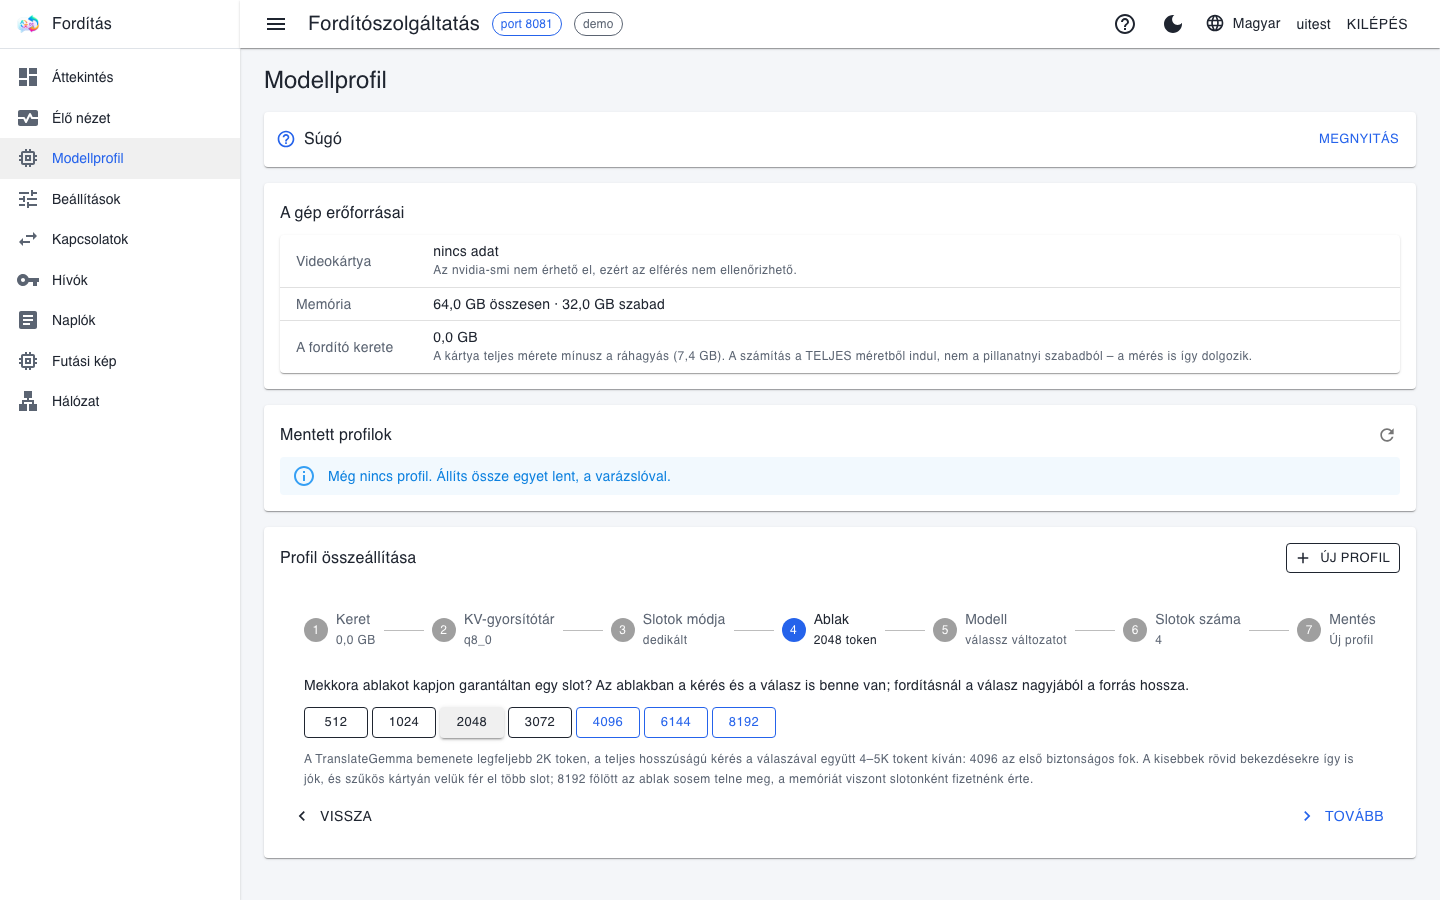Open the help question mark icon in top bar
Image resolution: width=1440 pixels, height=900 pixels.
(1125, 24)
